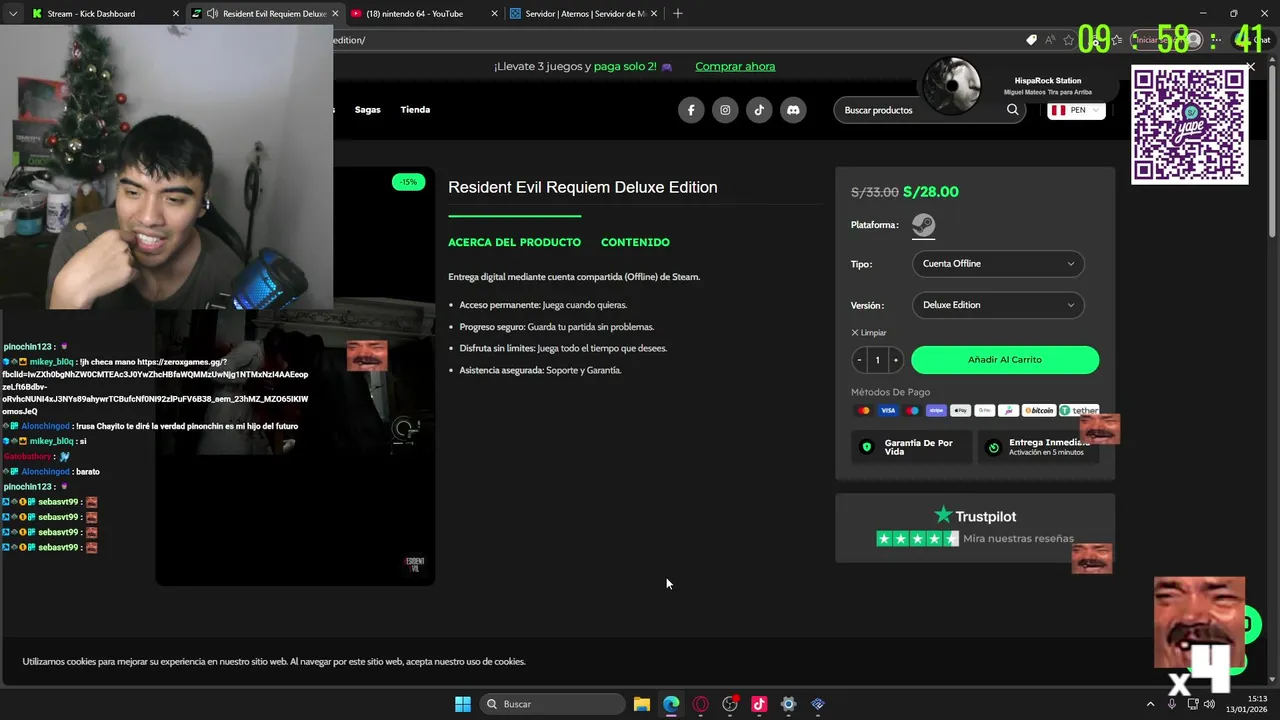The image size is (1280, 720).
Task: Click the Tether payment icon
Action: tap(1079, 411)
